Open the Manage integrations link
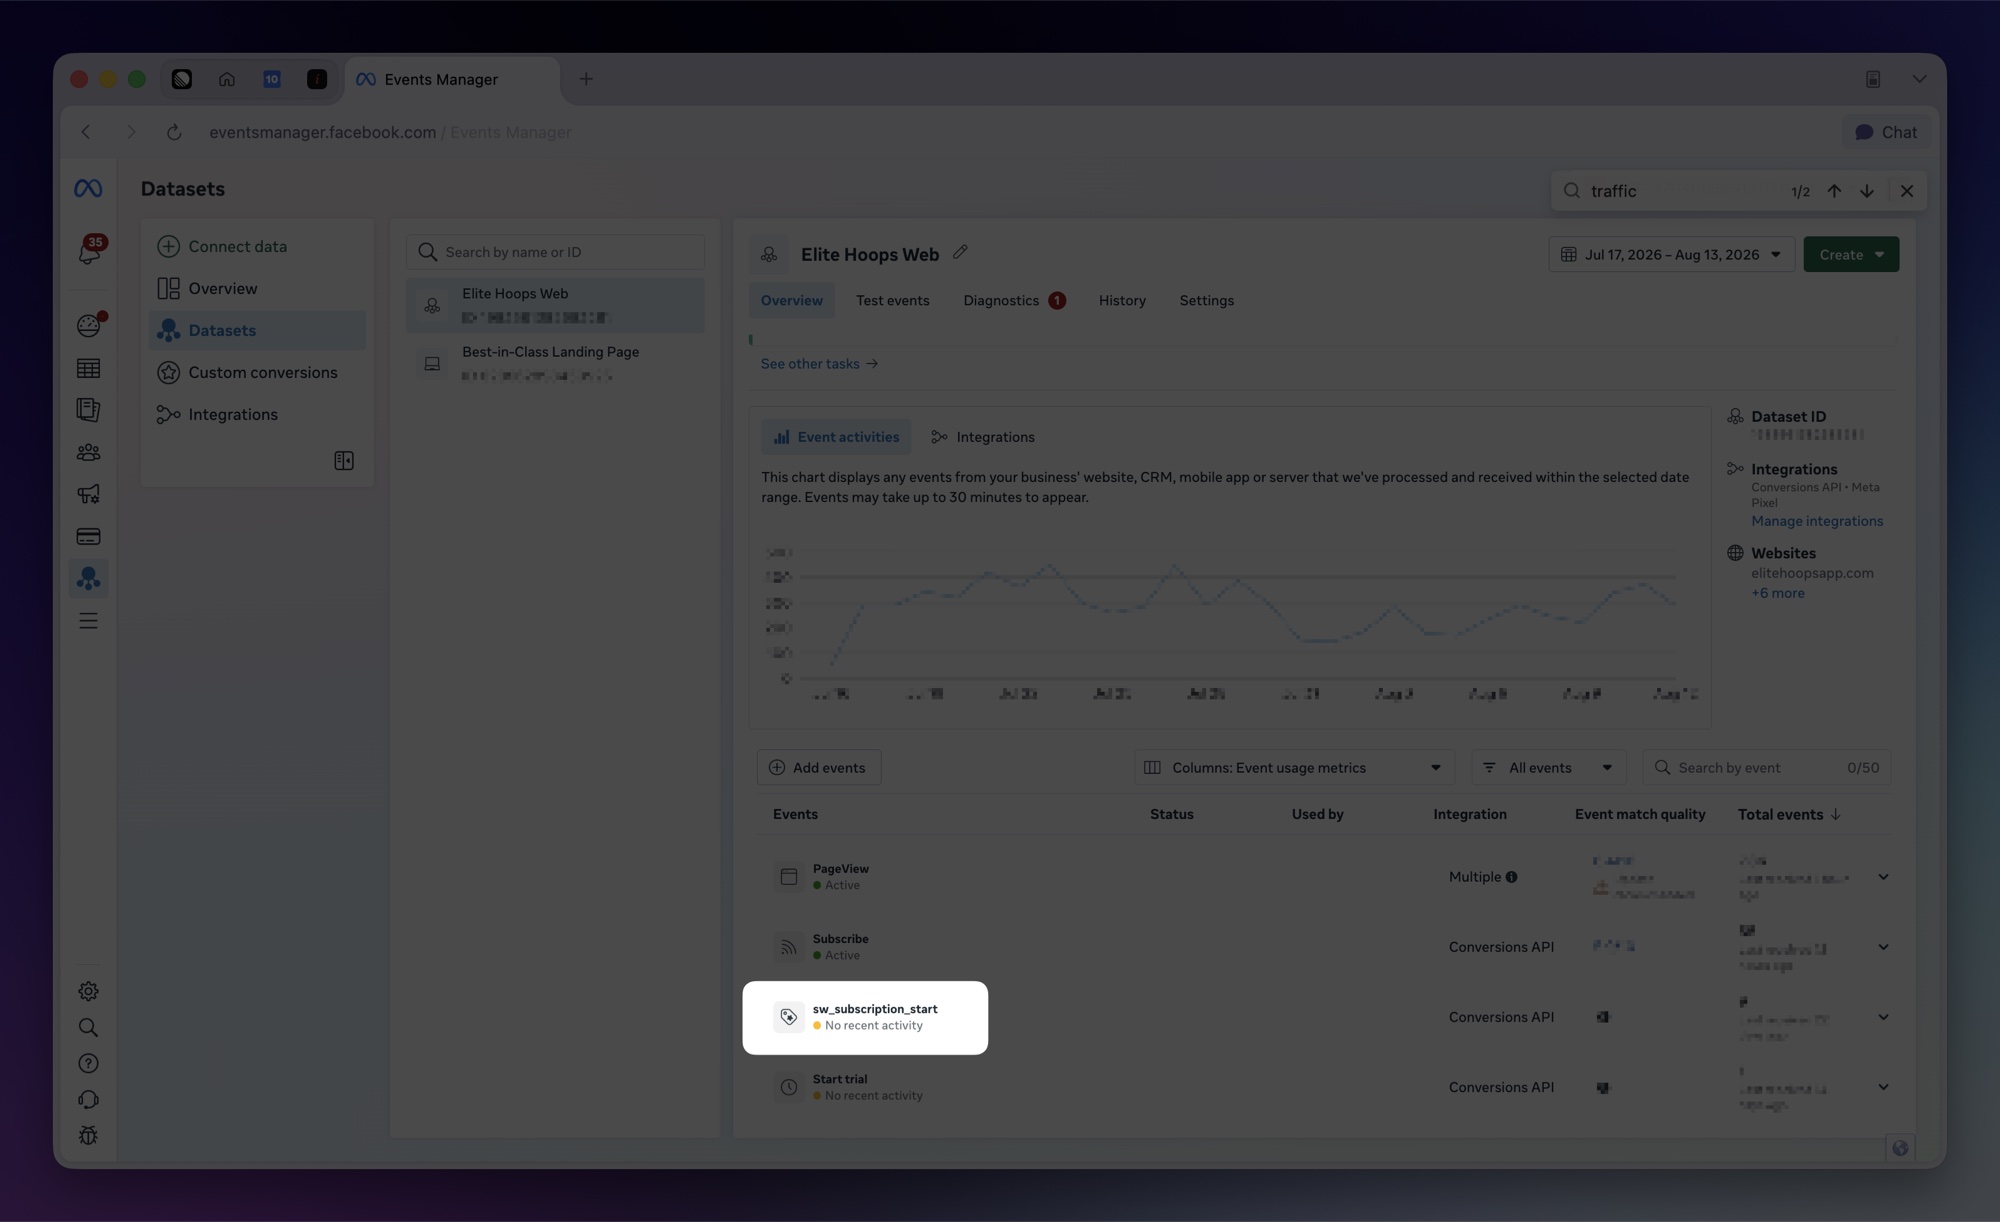Screen dimensions: 2000x1222 tap(1817, 521)
